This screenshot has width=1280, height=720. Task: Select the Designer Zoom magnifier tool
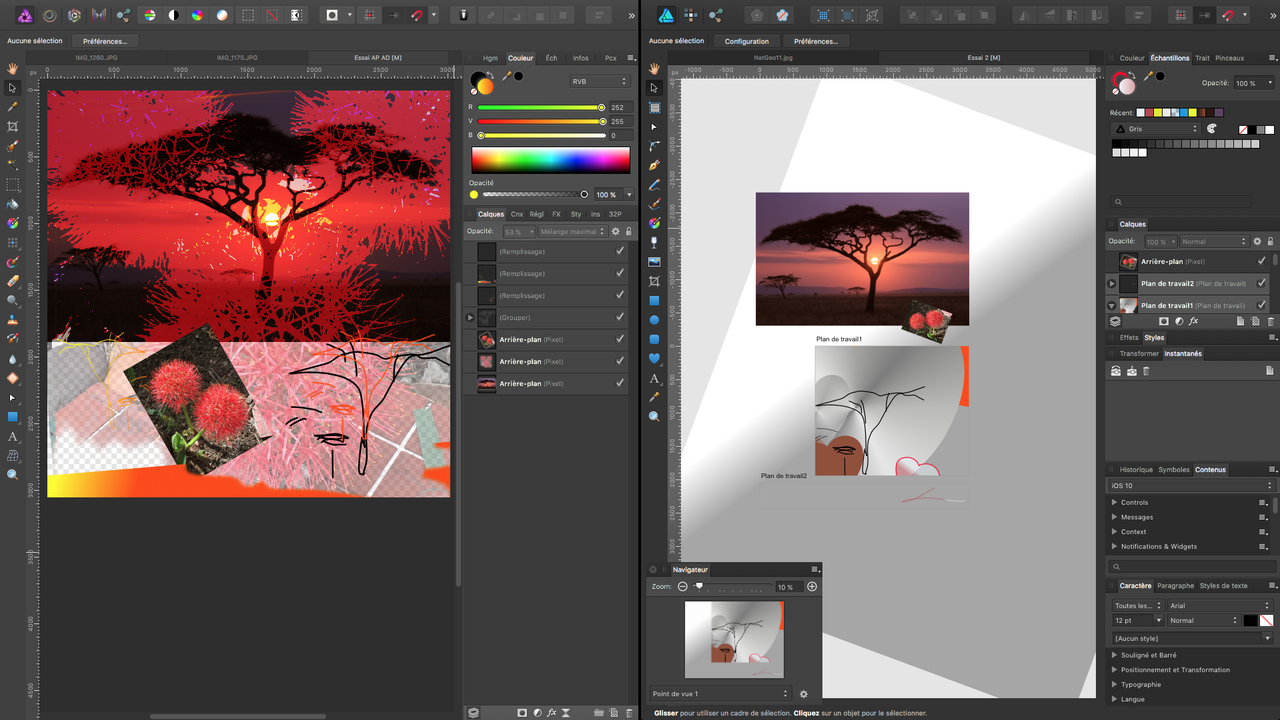655,416
